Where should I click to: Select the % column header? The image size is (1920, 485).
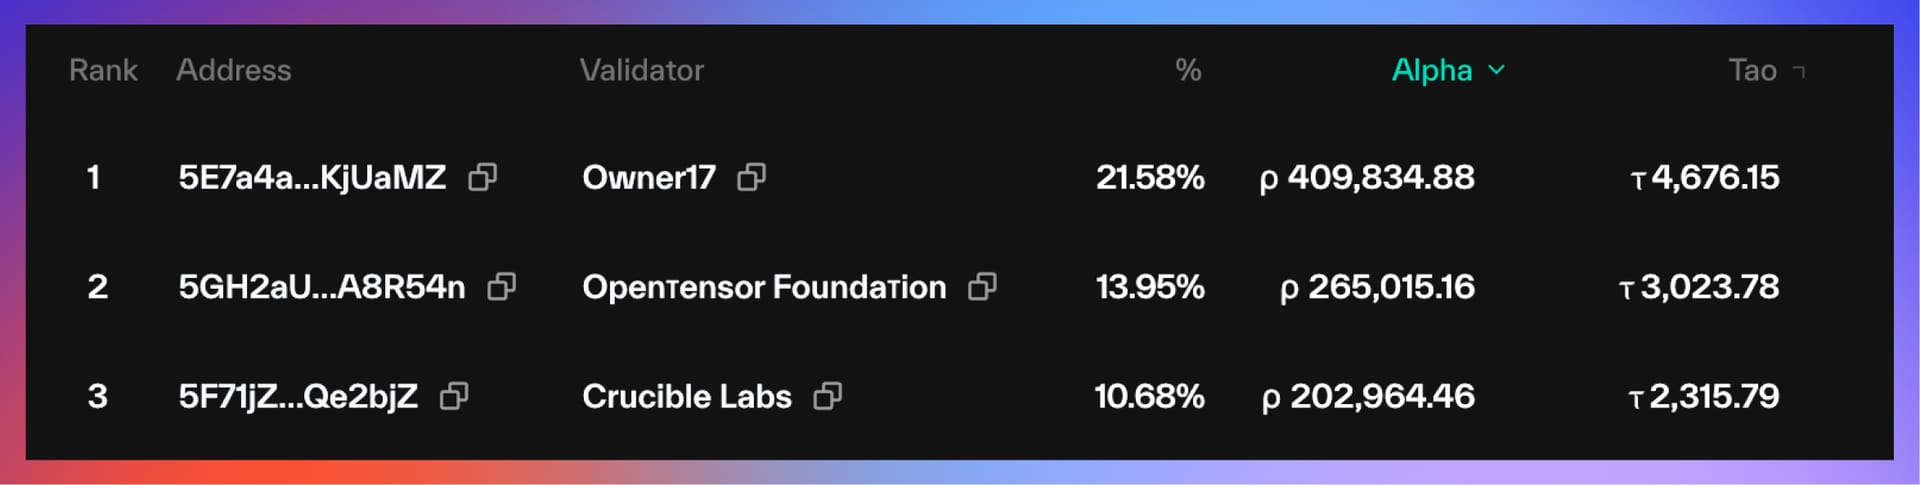1188,70
